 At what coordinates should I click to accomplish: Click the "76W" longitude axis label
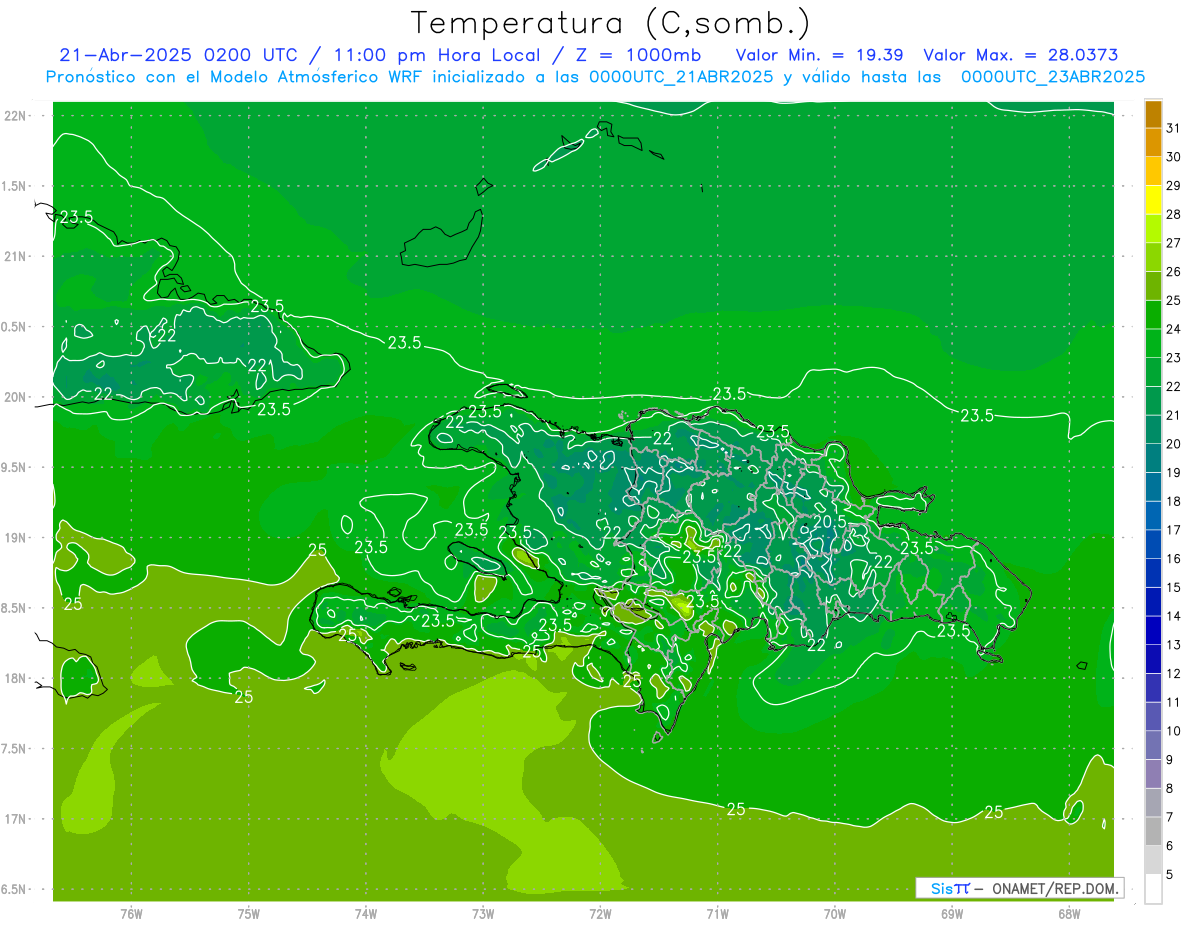(x=131, y=914)
